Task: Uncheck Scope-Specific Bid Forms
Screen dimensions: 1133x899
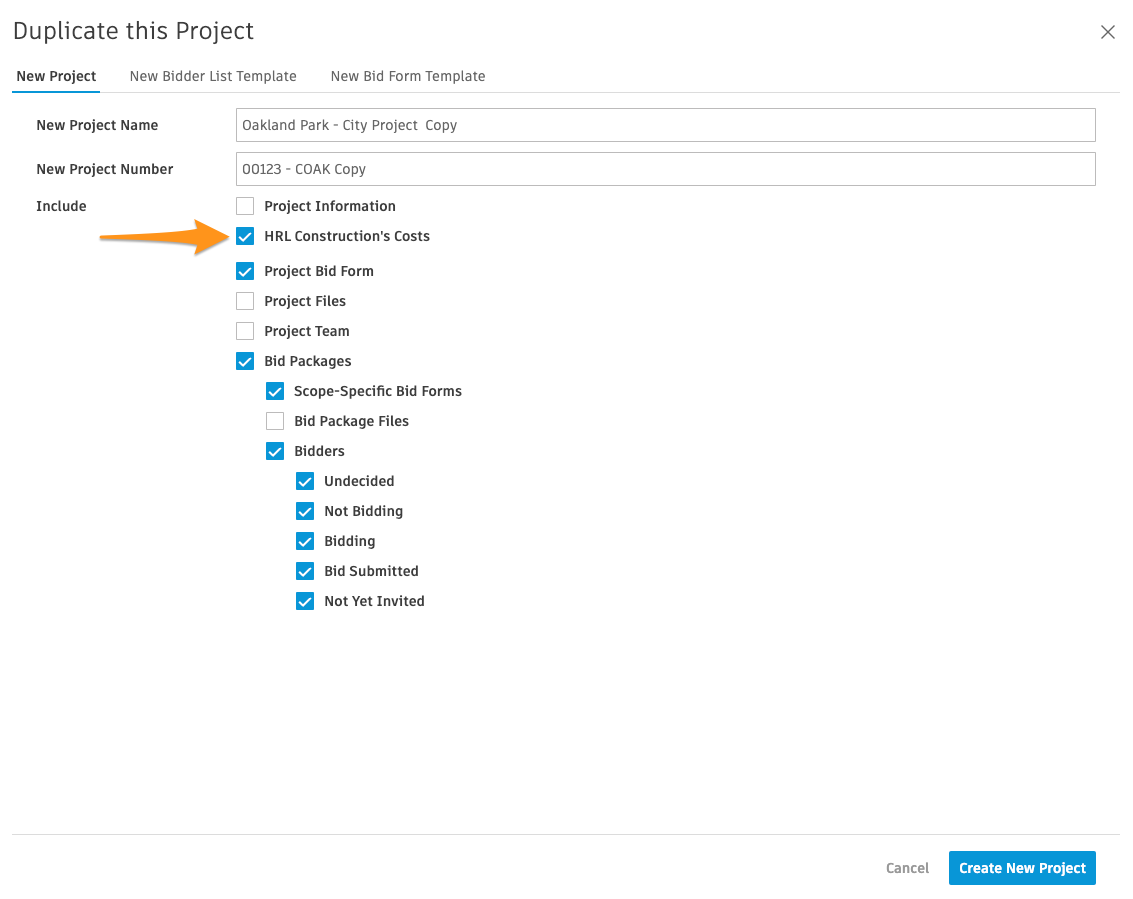Action: tap(275, 391)
